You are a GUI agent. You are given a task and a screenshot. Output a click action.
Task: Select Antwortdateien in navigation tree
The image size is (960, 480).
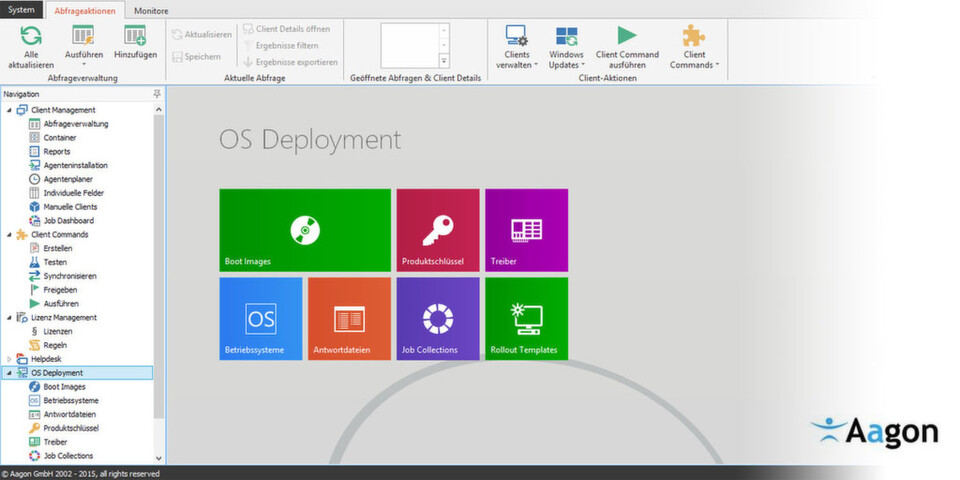click(x=70, y=414)
